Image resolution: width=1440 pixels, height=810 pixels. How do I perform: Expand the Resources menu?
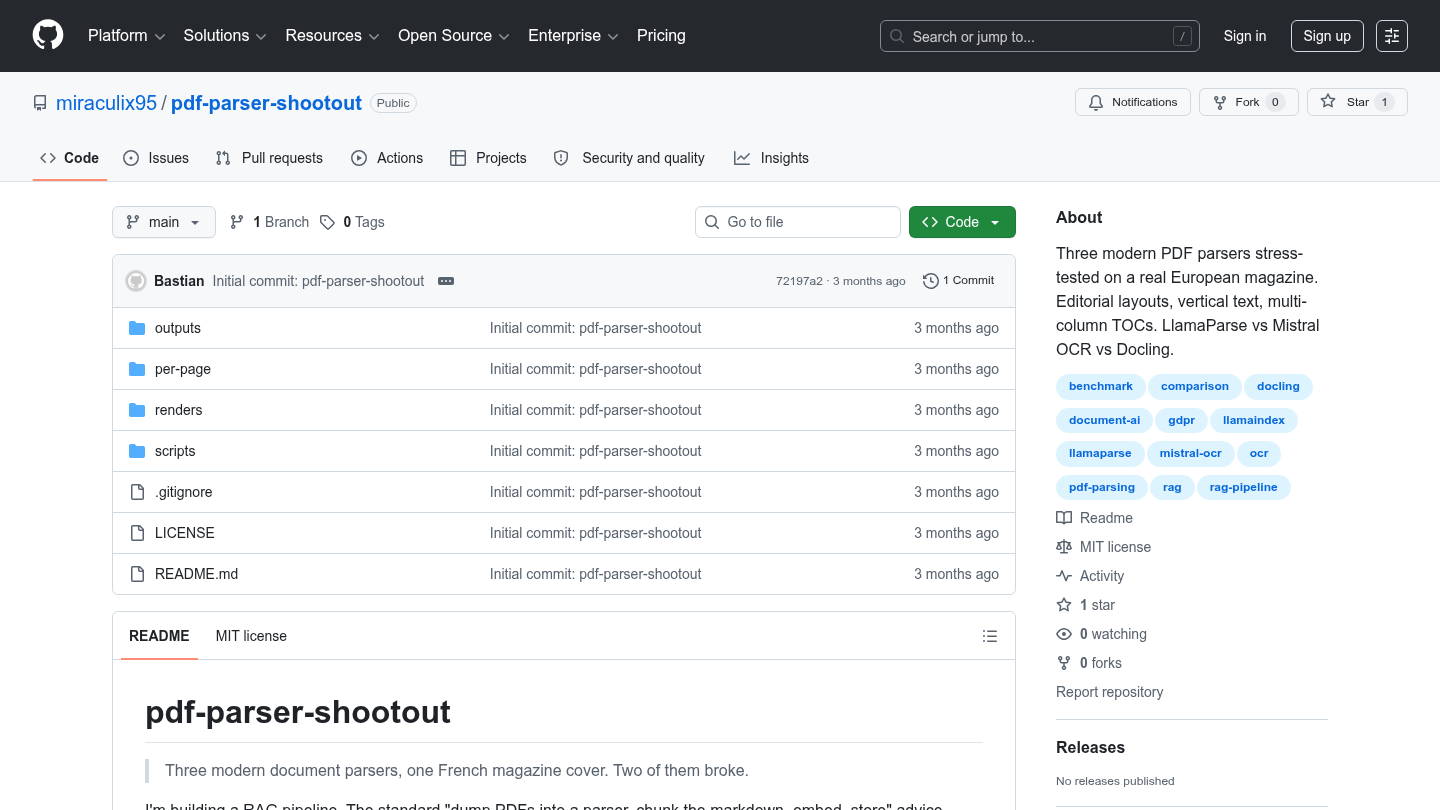click(332, 35)
